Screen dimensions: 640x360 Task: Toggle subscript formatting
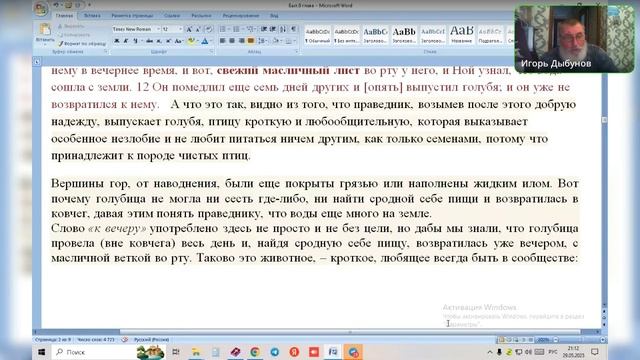click(159, 41)
